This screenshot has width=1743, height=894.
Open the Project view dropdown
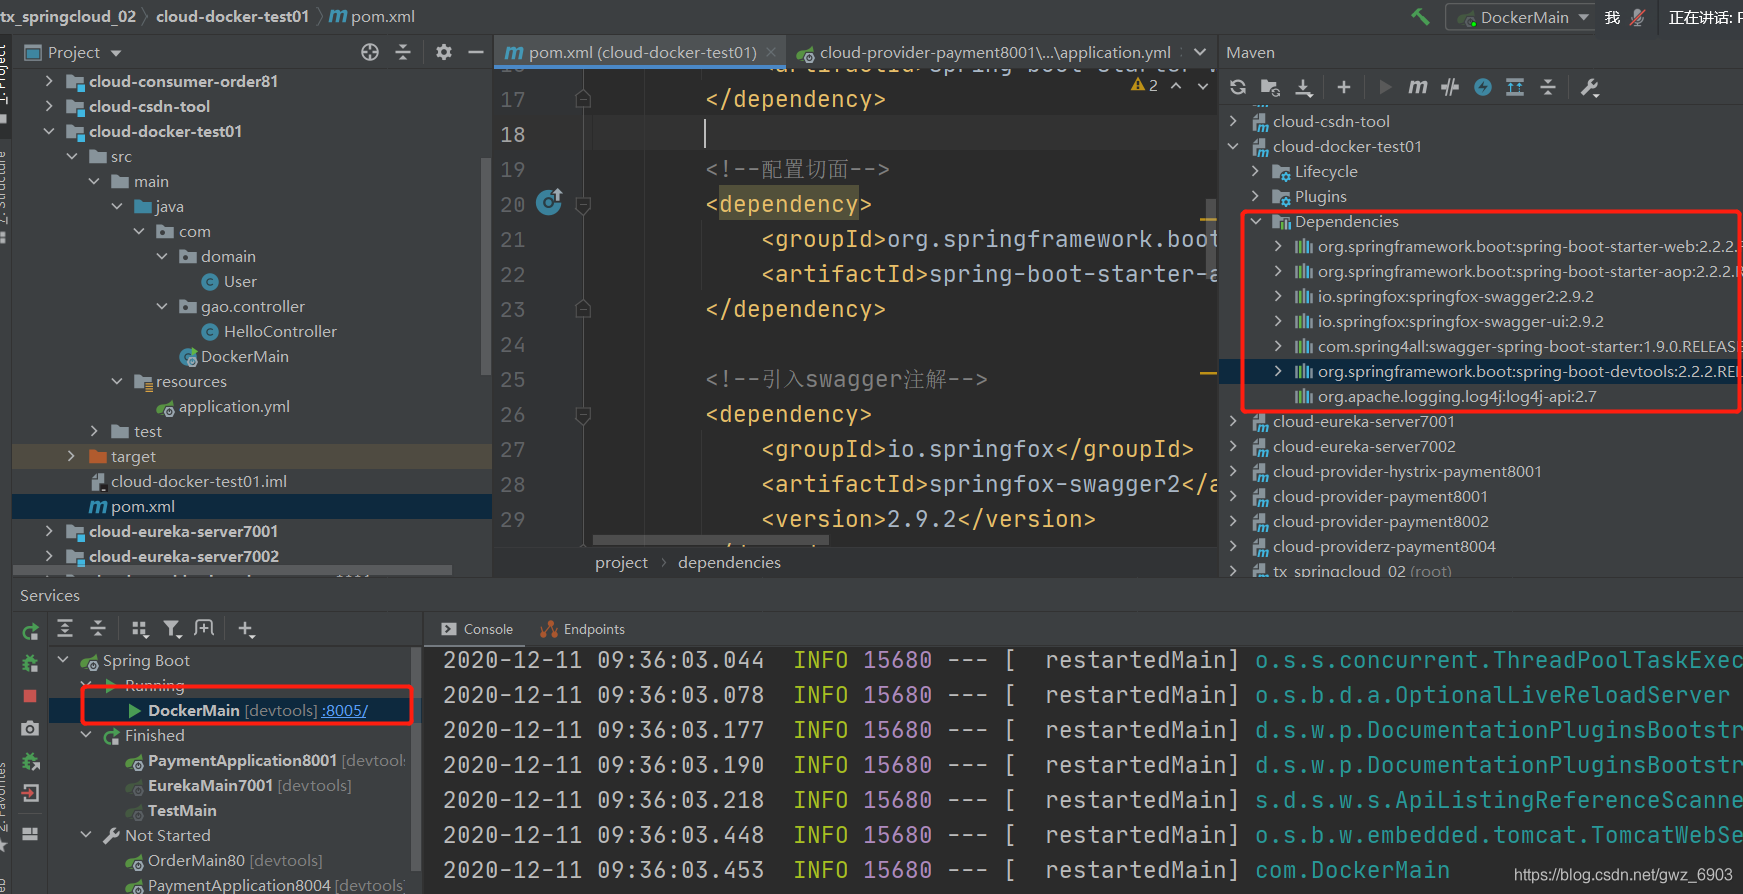[x=73, y=52]
